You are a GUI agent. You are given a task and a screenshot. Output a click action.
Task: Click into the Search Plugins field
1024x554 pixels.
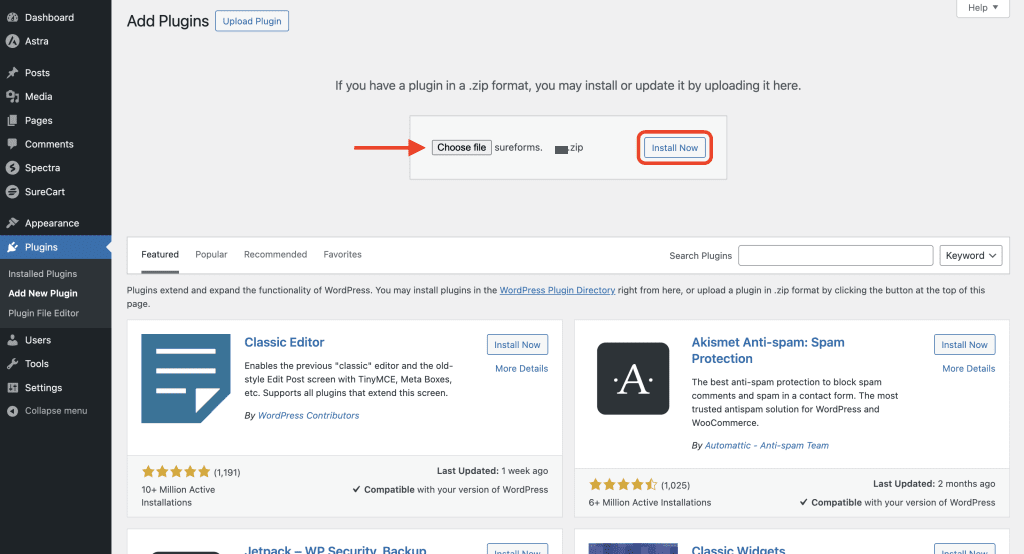coord(835,256)
